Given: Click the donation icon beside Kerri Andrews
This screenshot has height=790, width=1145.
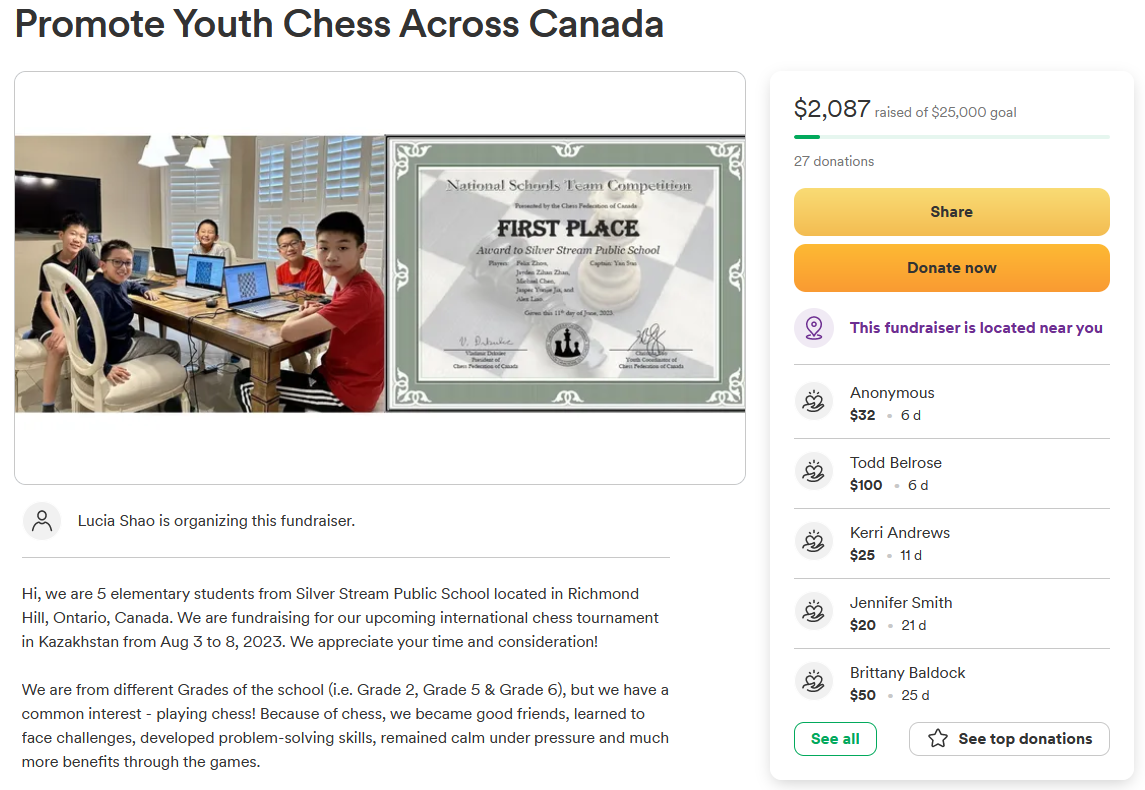Looking at the screenshot, I should coord(813,541).
